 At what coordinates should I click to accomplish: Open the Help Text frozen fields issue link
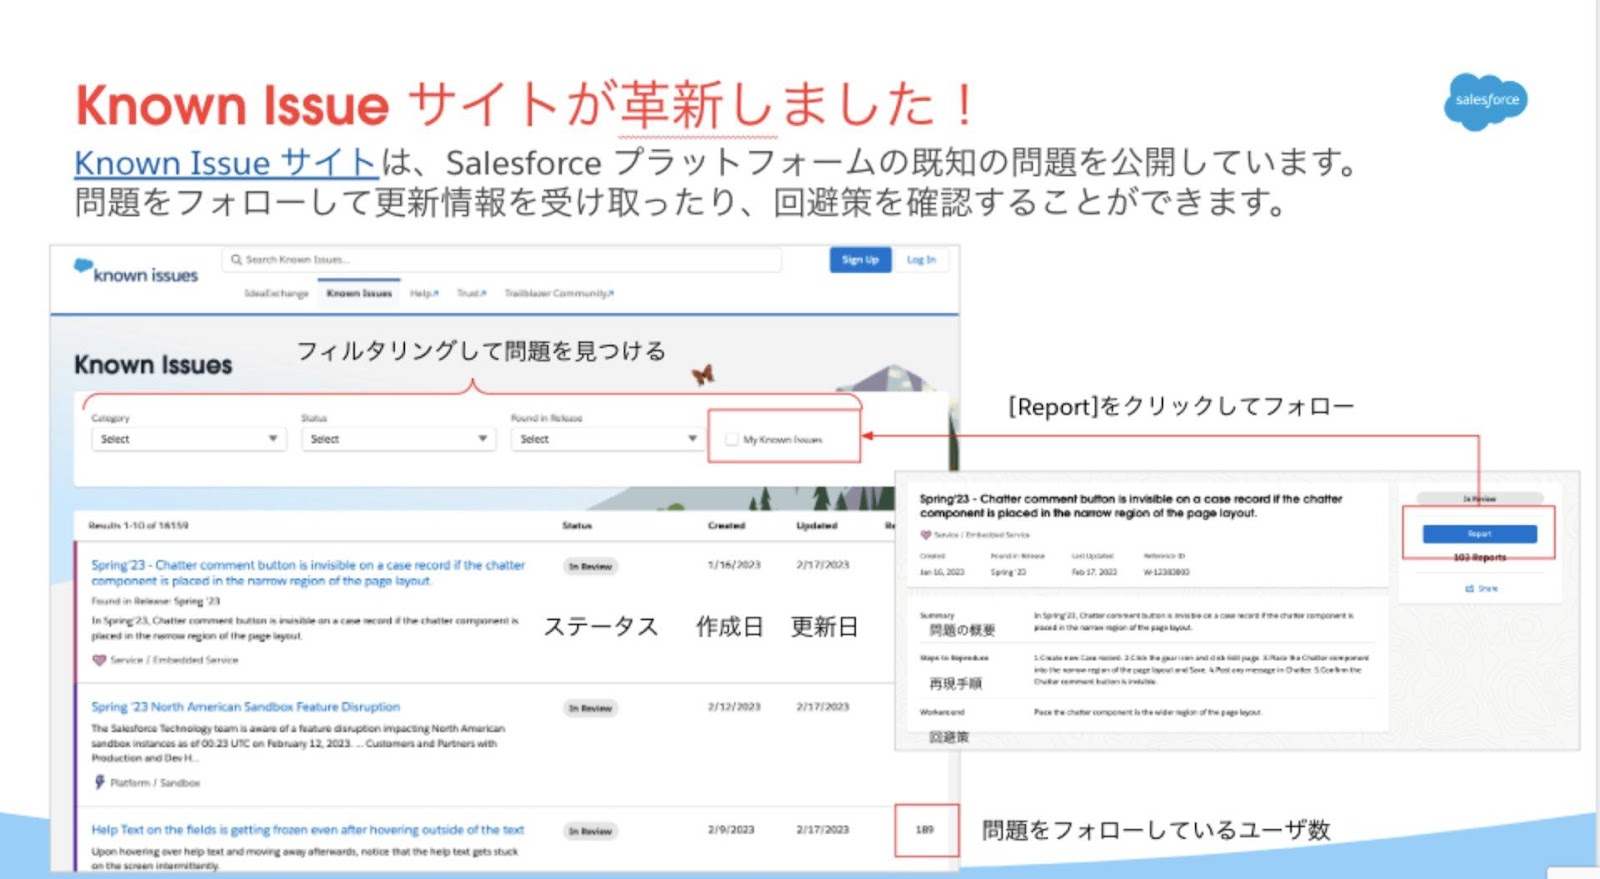click(308, 830)
